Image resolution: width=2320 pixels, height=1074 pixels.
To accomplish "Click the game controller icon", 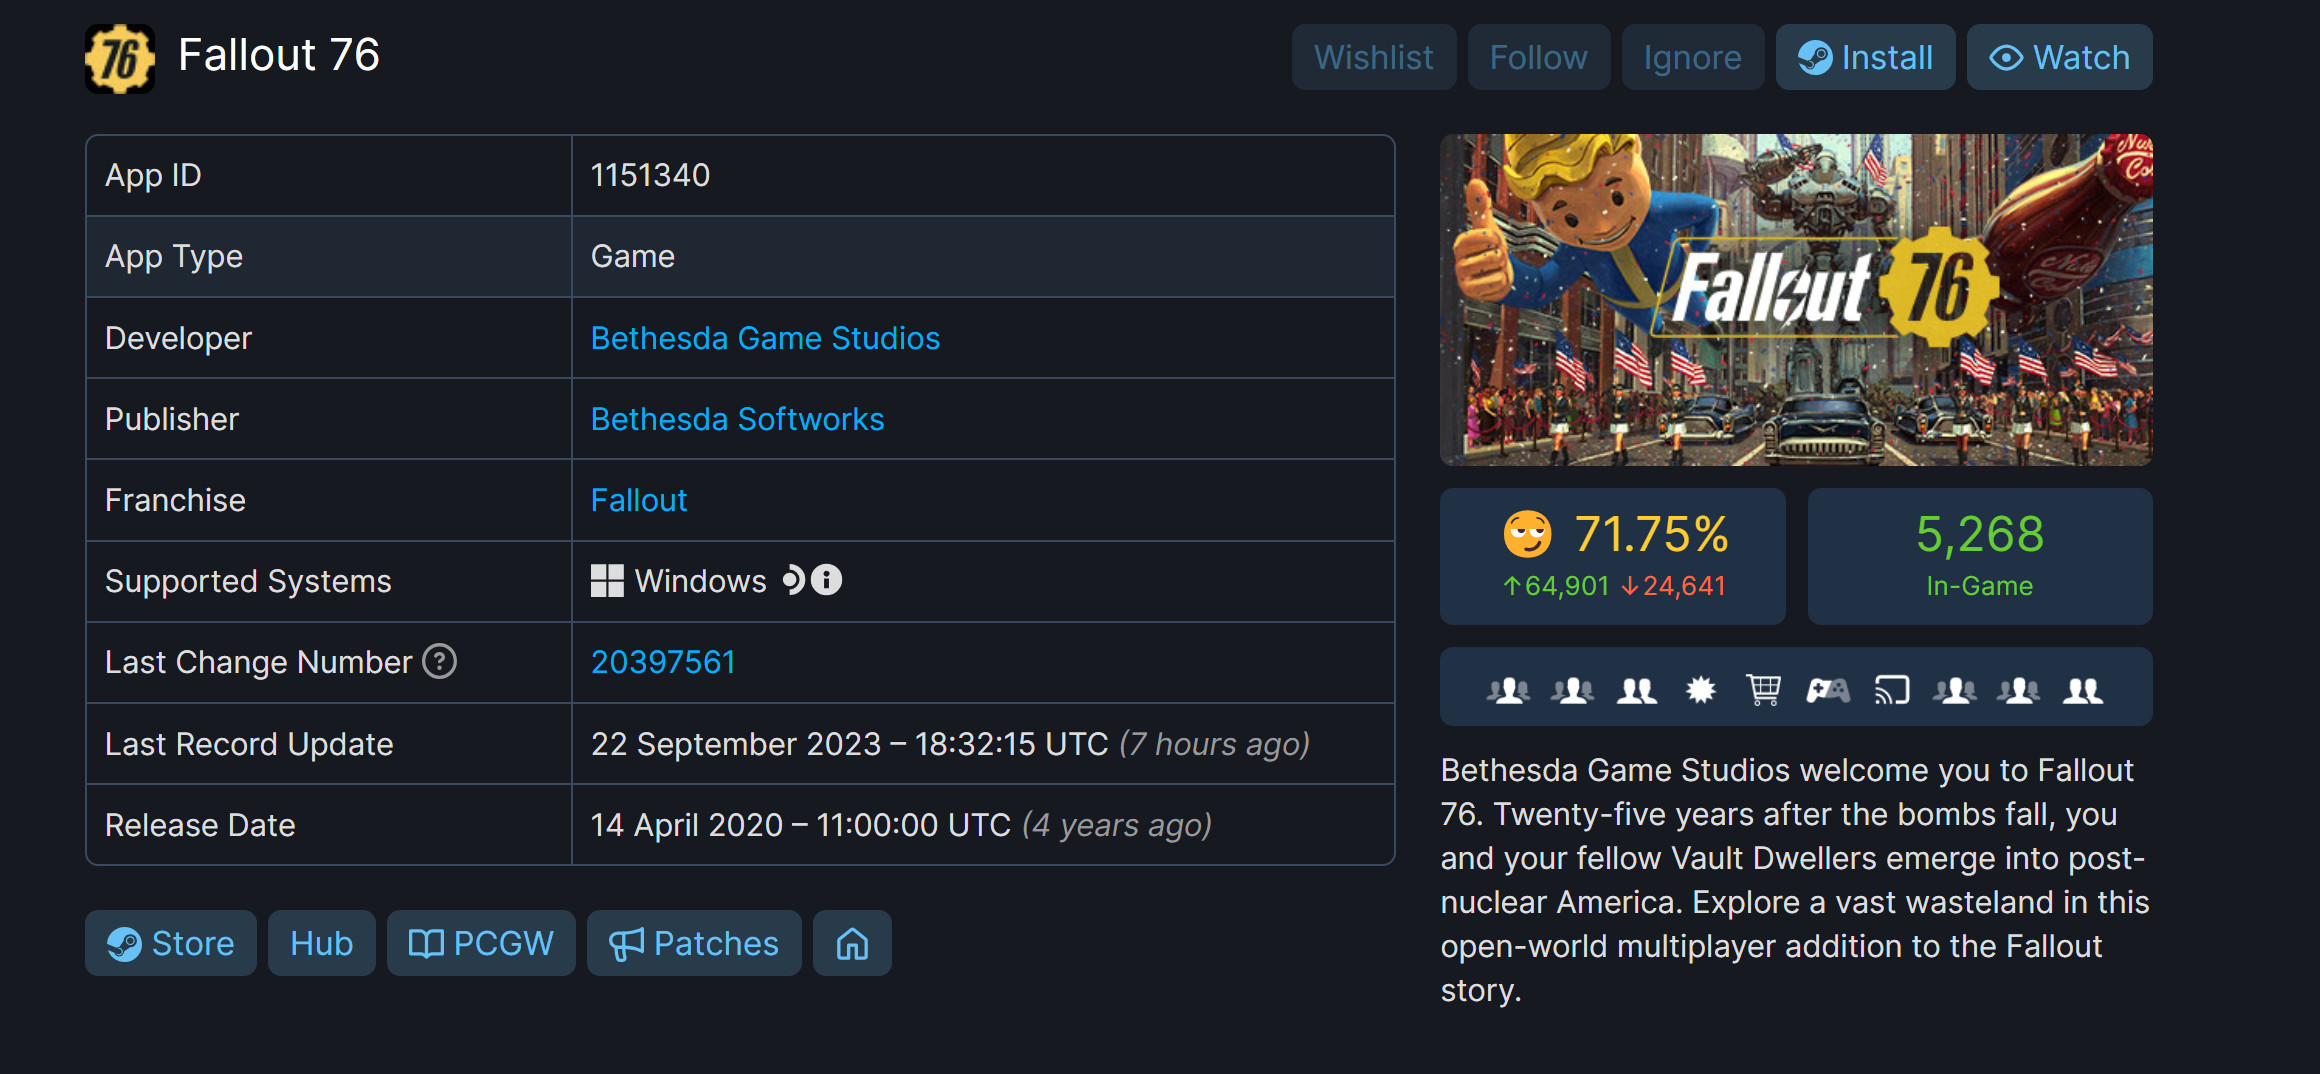I will pyautogui.click(x=1828, y=690).
